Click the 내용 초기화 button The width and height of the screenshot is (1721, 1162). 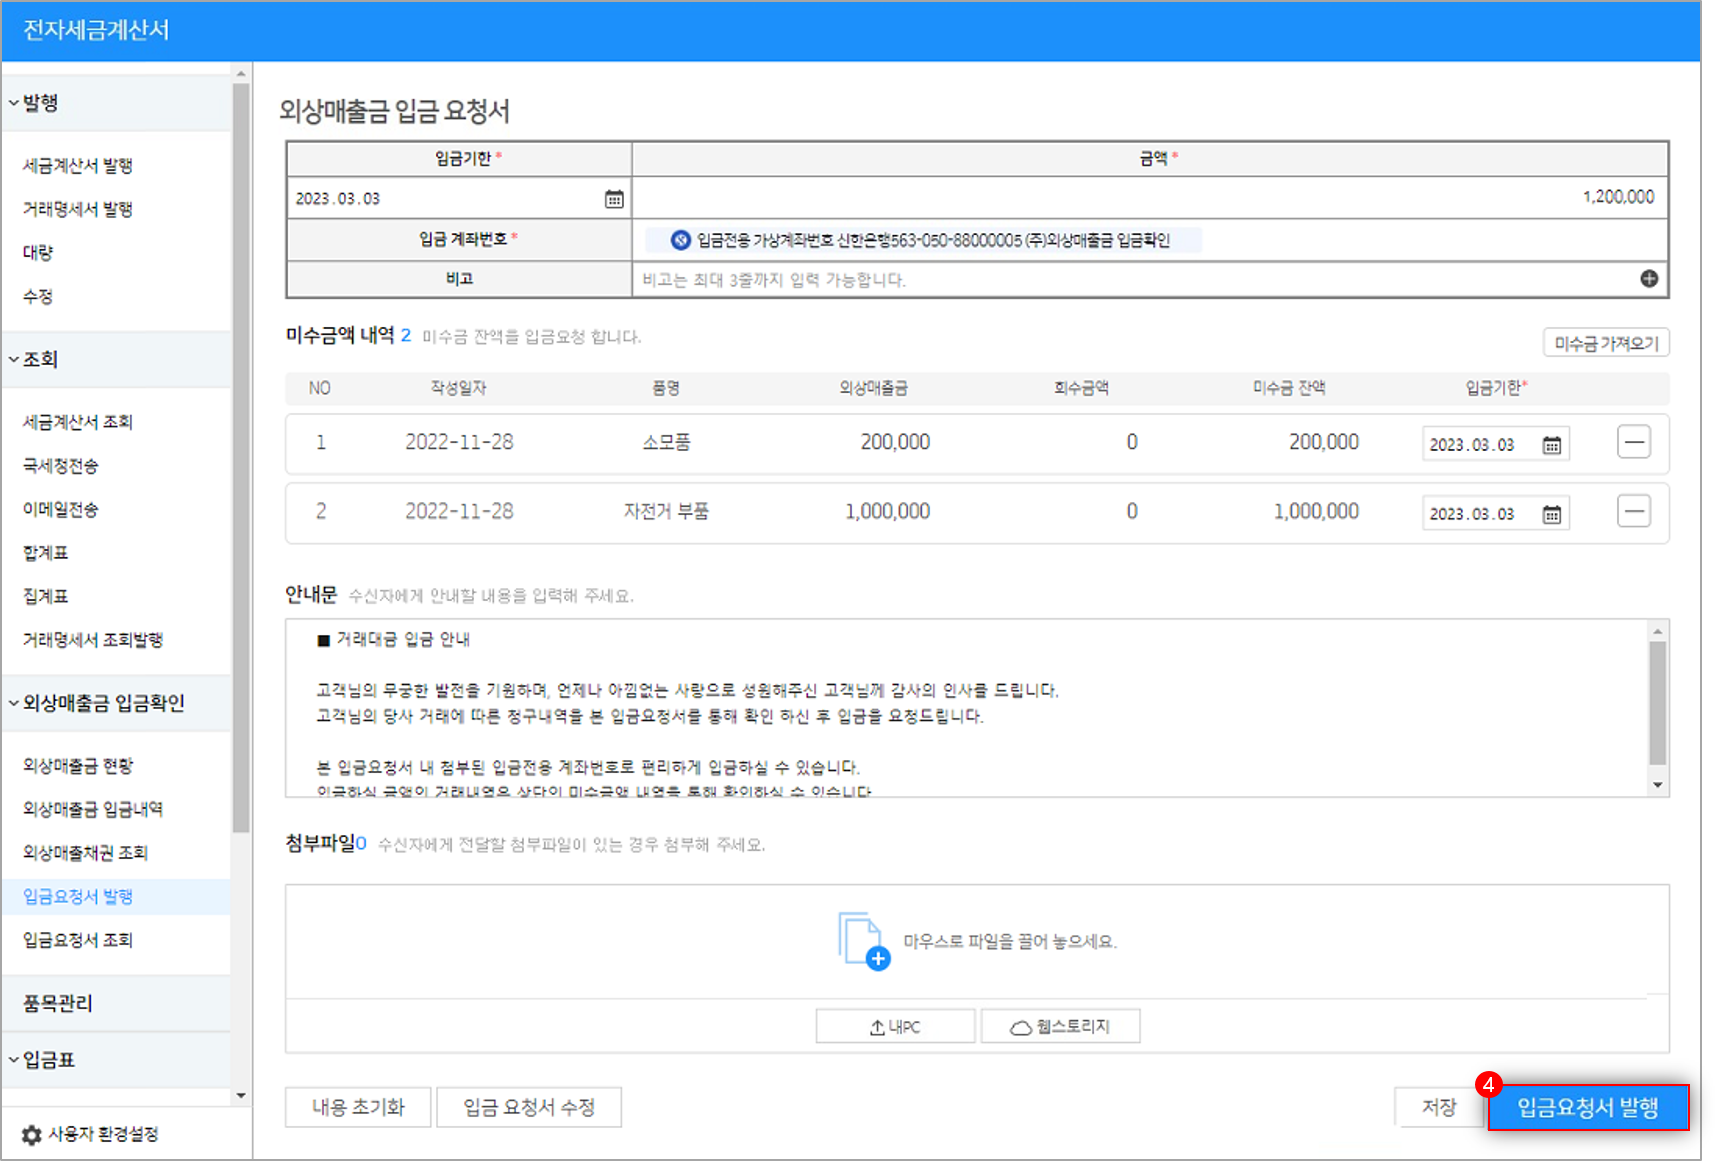pyautogui.click(x=358, y=1107)
